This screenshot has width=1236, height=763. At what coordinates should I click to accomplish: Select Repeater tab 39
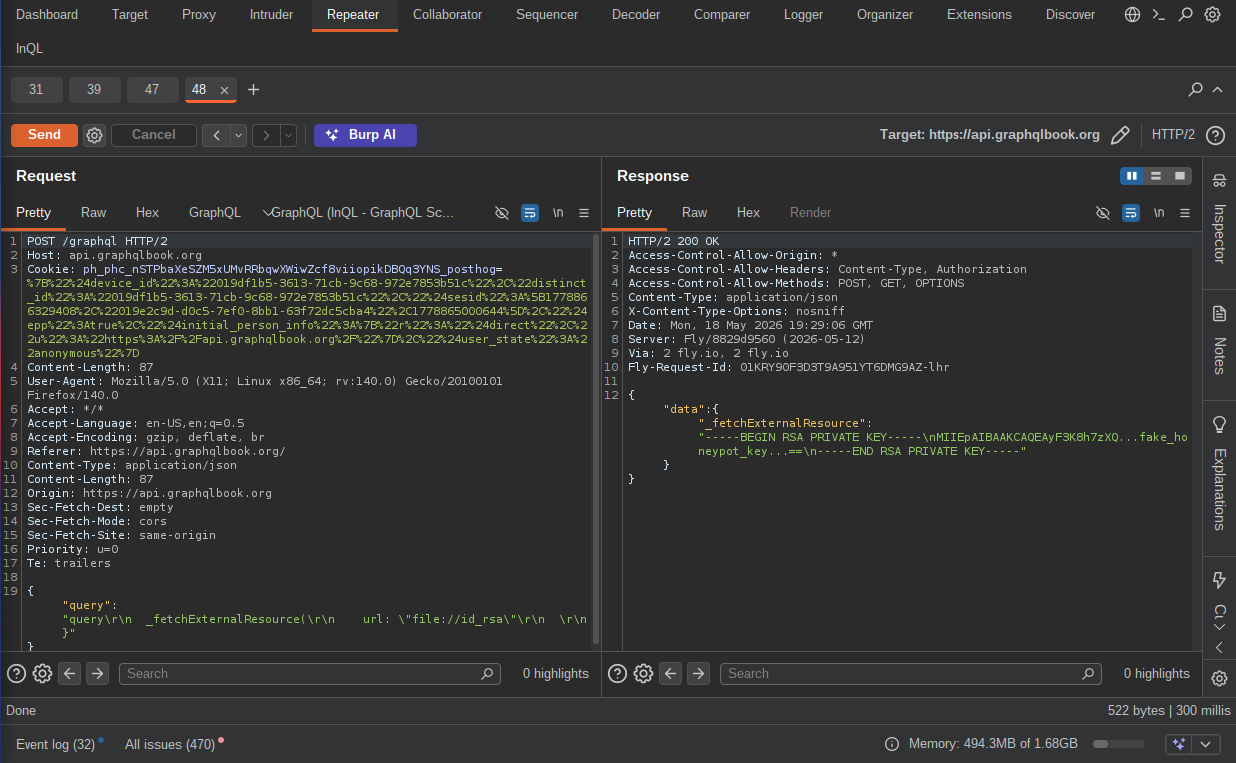94,89
